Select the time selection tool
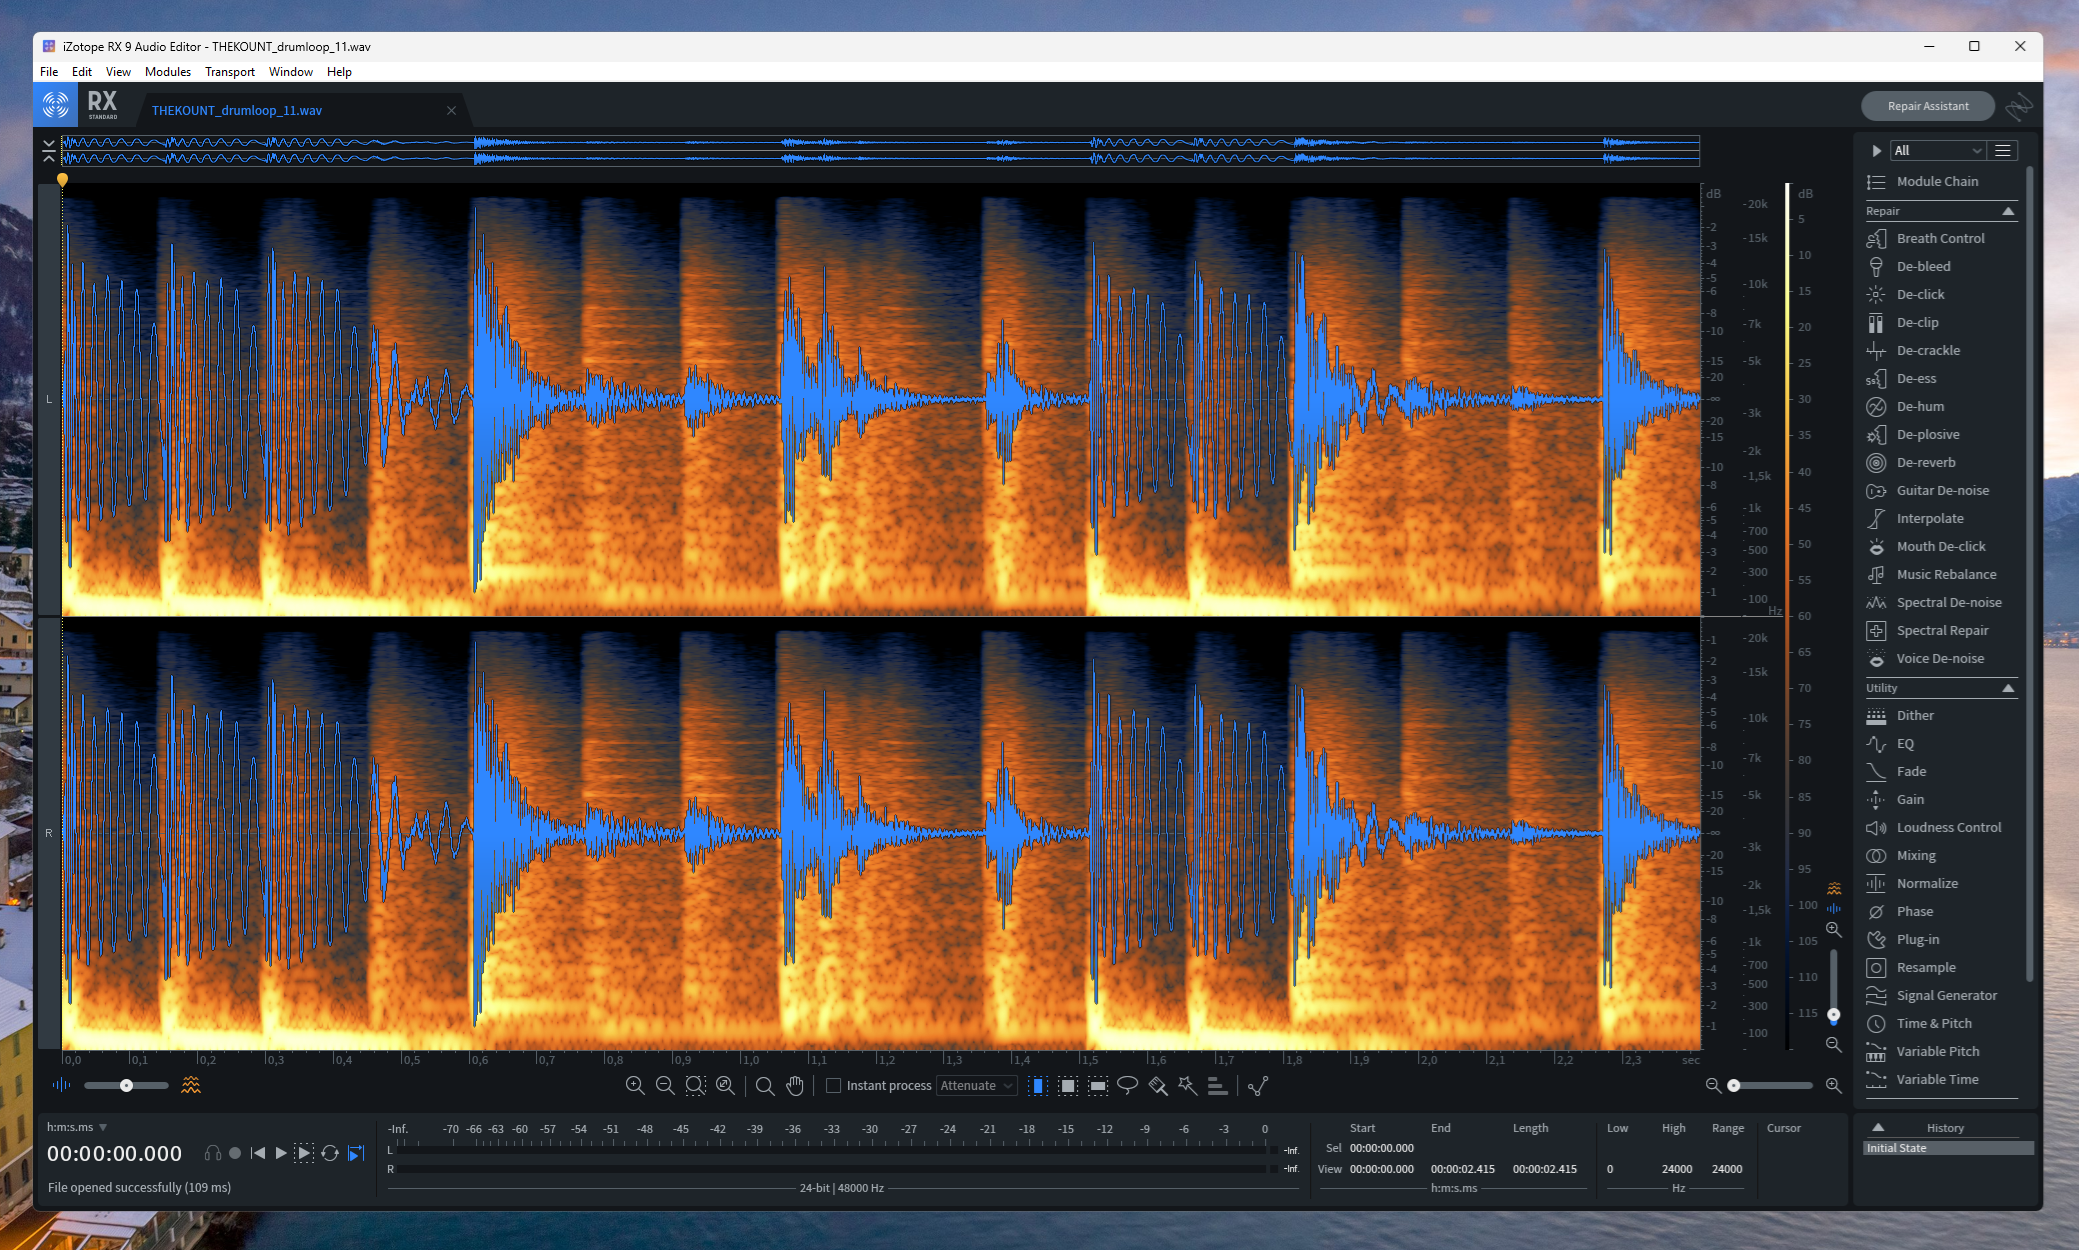Viewport: 2079px width, 1250px height. (x=1038, y=1085)
